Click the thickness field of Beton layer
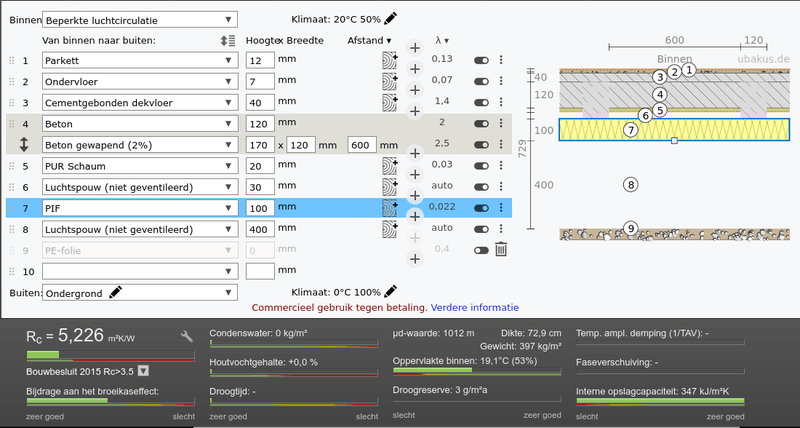 [259, 123]
